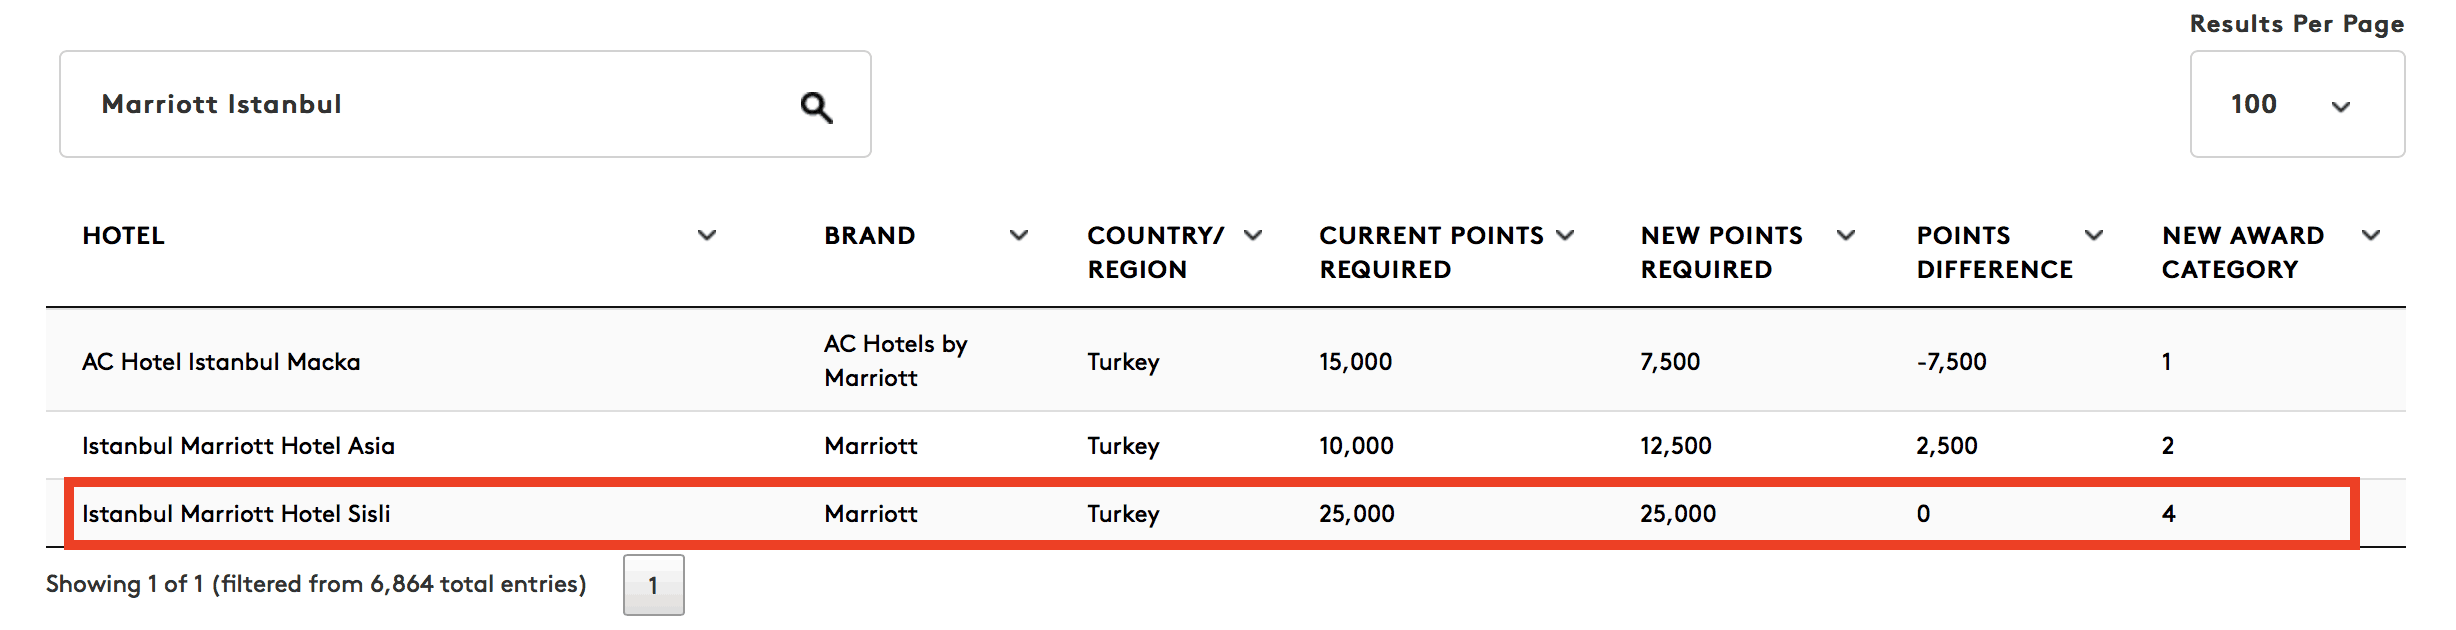2456x630 pixels.
Task: Sort by Current Points Required chevron
Action: (1566, 236)
